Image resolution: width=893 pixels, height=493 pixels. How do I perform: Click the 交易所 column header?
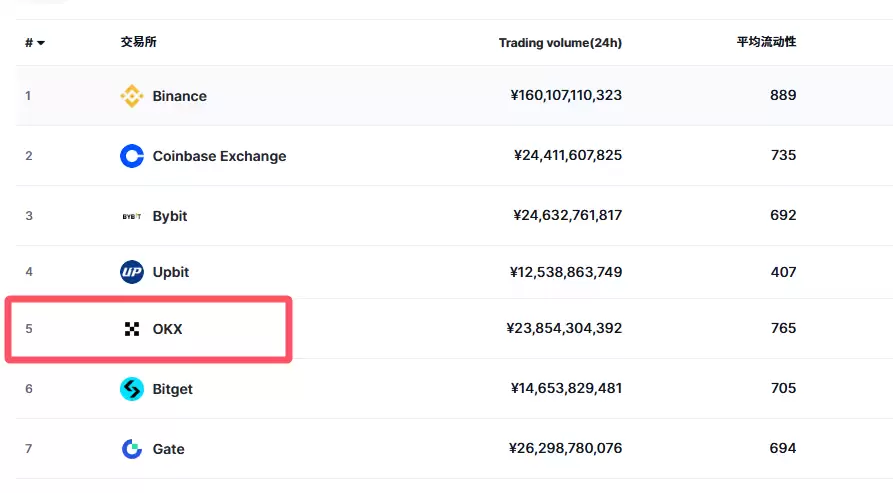[138, 42]
